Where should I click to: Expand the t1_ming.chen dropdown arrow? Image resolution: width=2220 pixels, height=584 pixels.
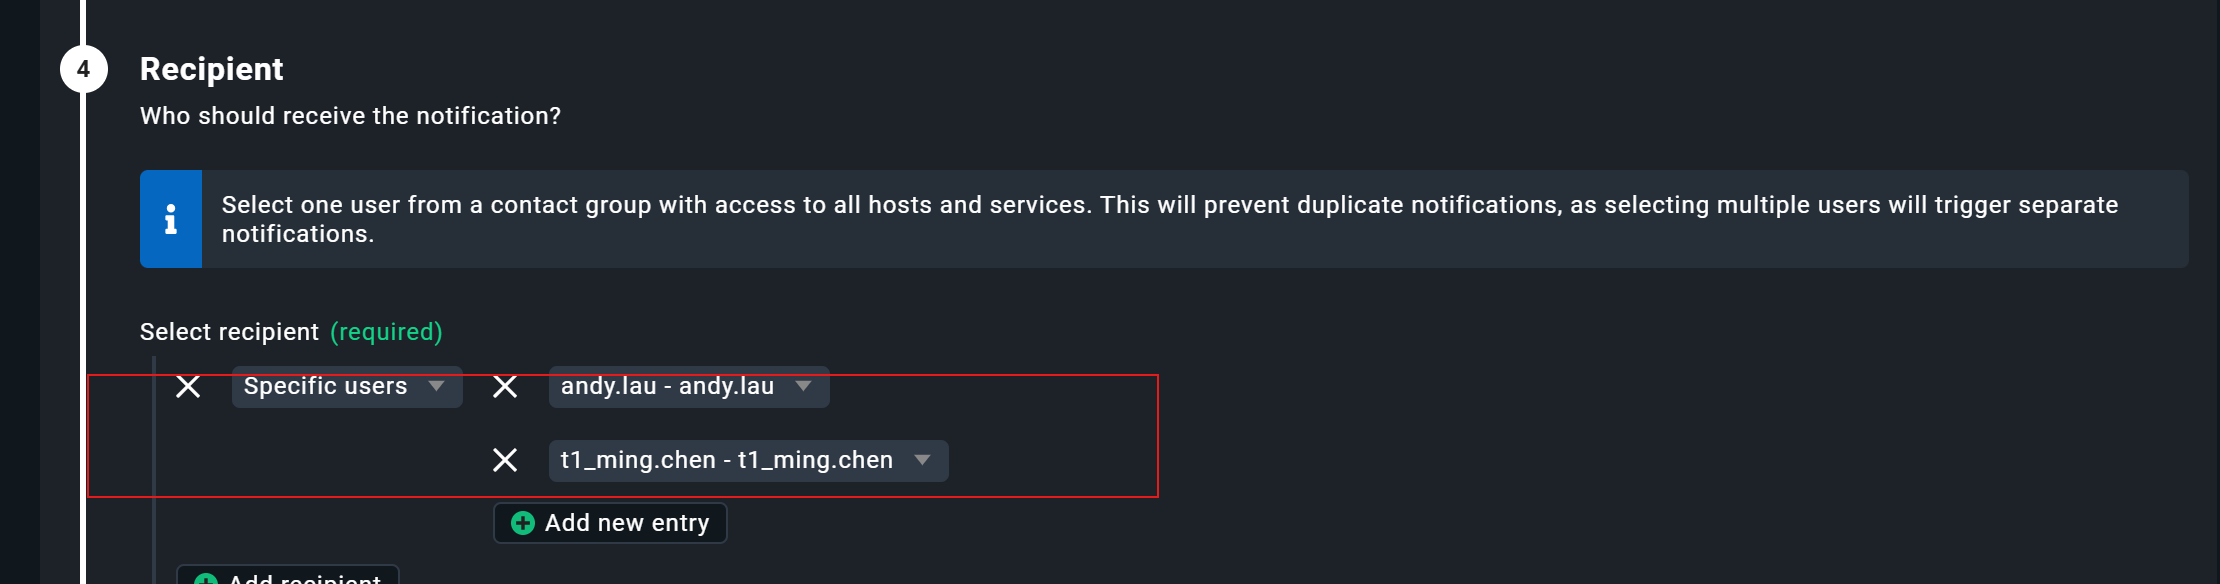pyautogui.click(x=922, y=460)
